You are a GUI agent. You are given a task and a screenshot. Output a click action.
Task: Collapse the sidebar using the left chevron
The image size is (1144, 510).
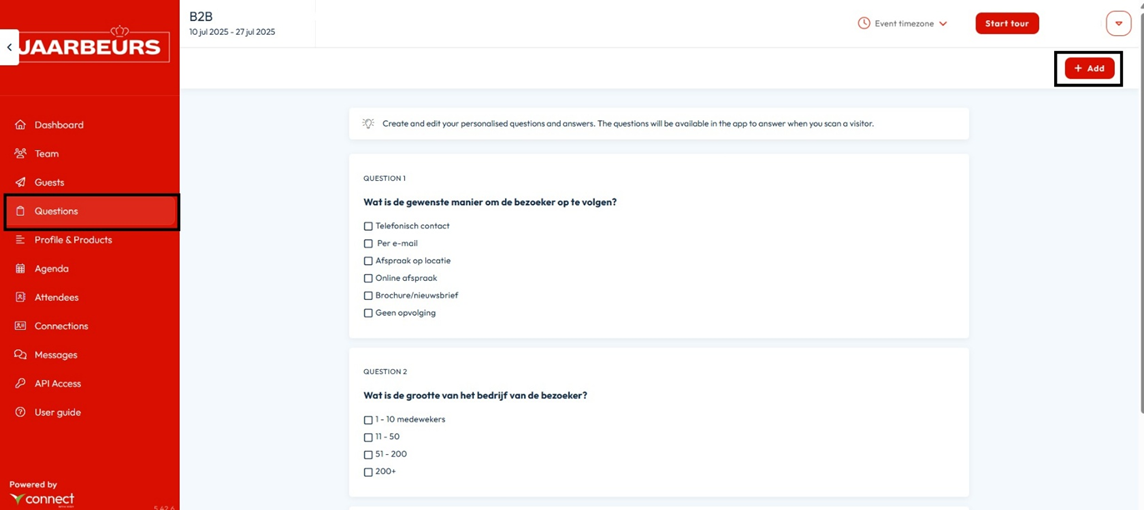(9, 47)
